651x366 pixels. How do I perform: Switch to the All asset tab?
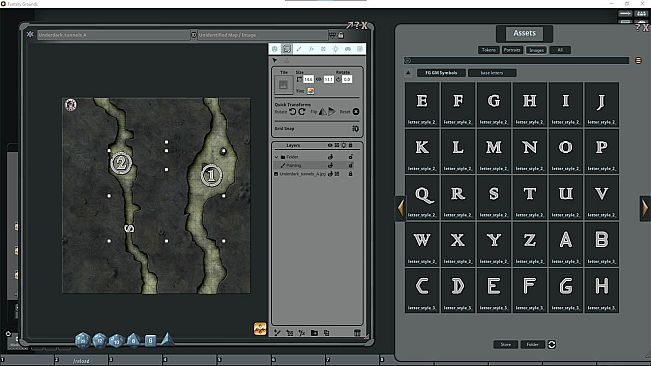(x=560, y=50)
